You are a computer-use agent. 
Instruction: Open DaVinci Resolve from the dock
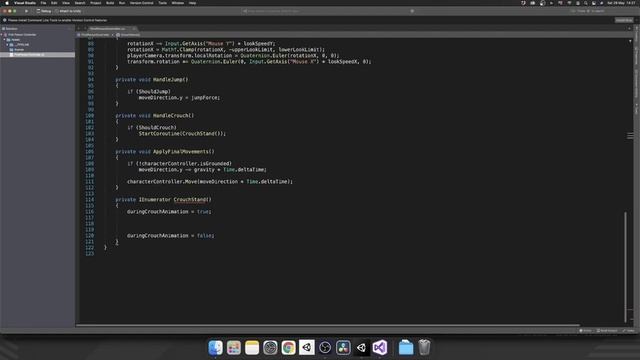pos(343,348)
